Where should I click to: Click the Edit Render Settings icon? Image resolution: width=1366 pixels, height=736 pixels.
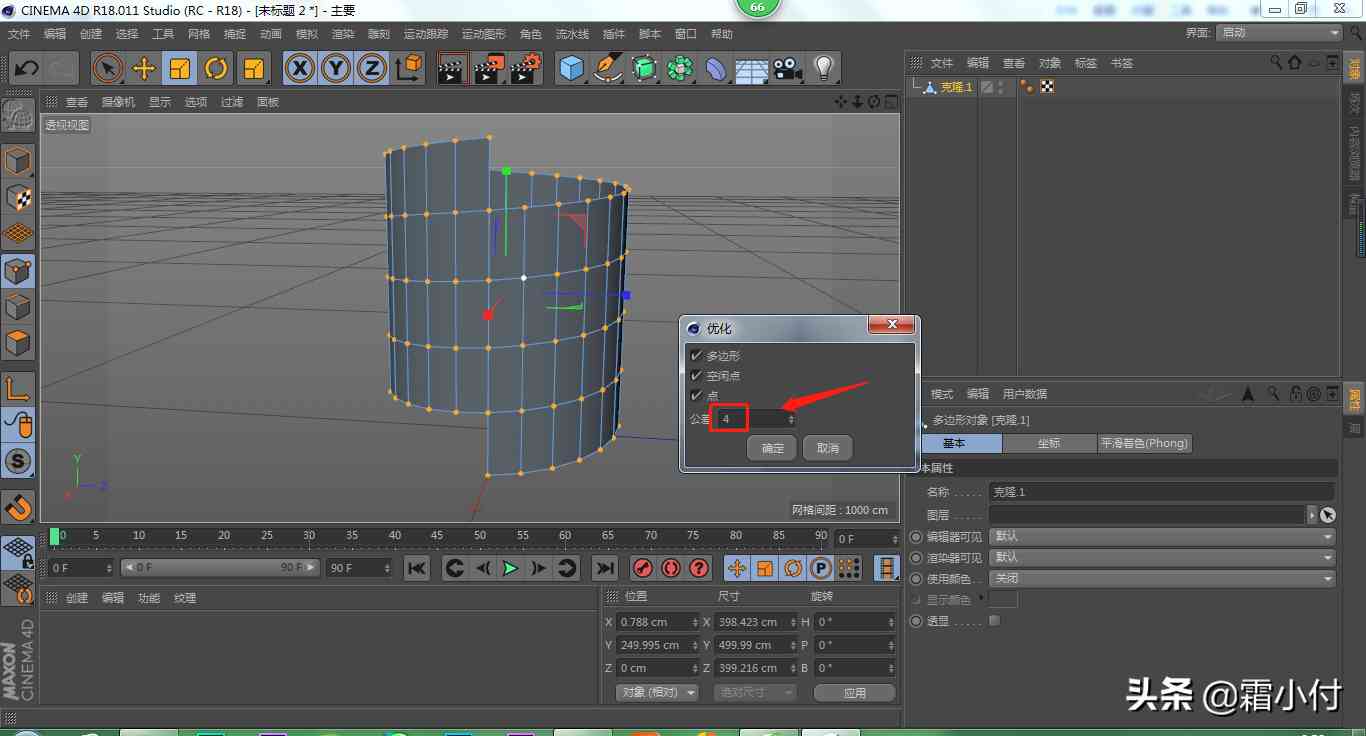click(x=525, y=69)
